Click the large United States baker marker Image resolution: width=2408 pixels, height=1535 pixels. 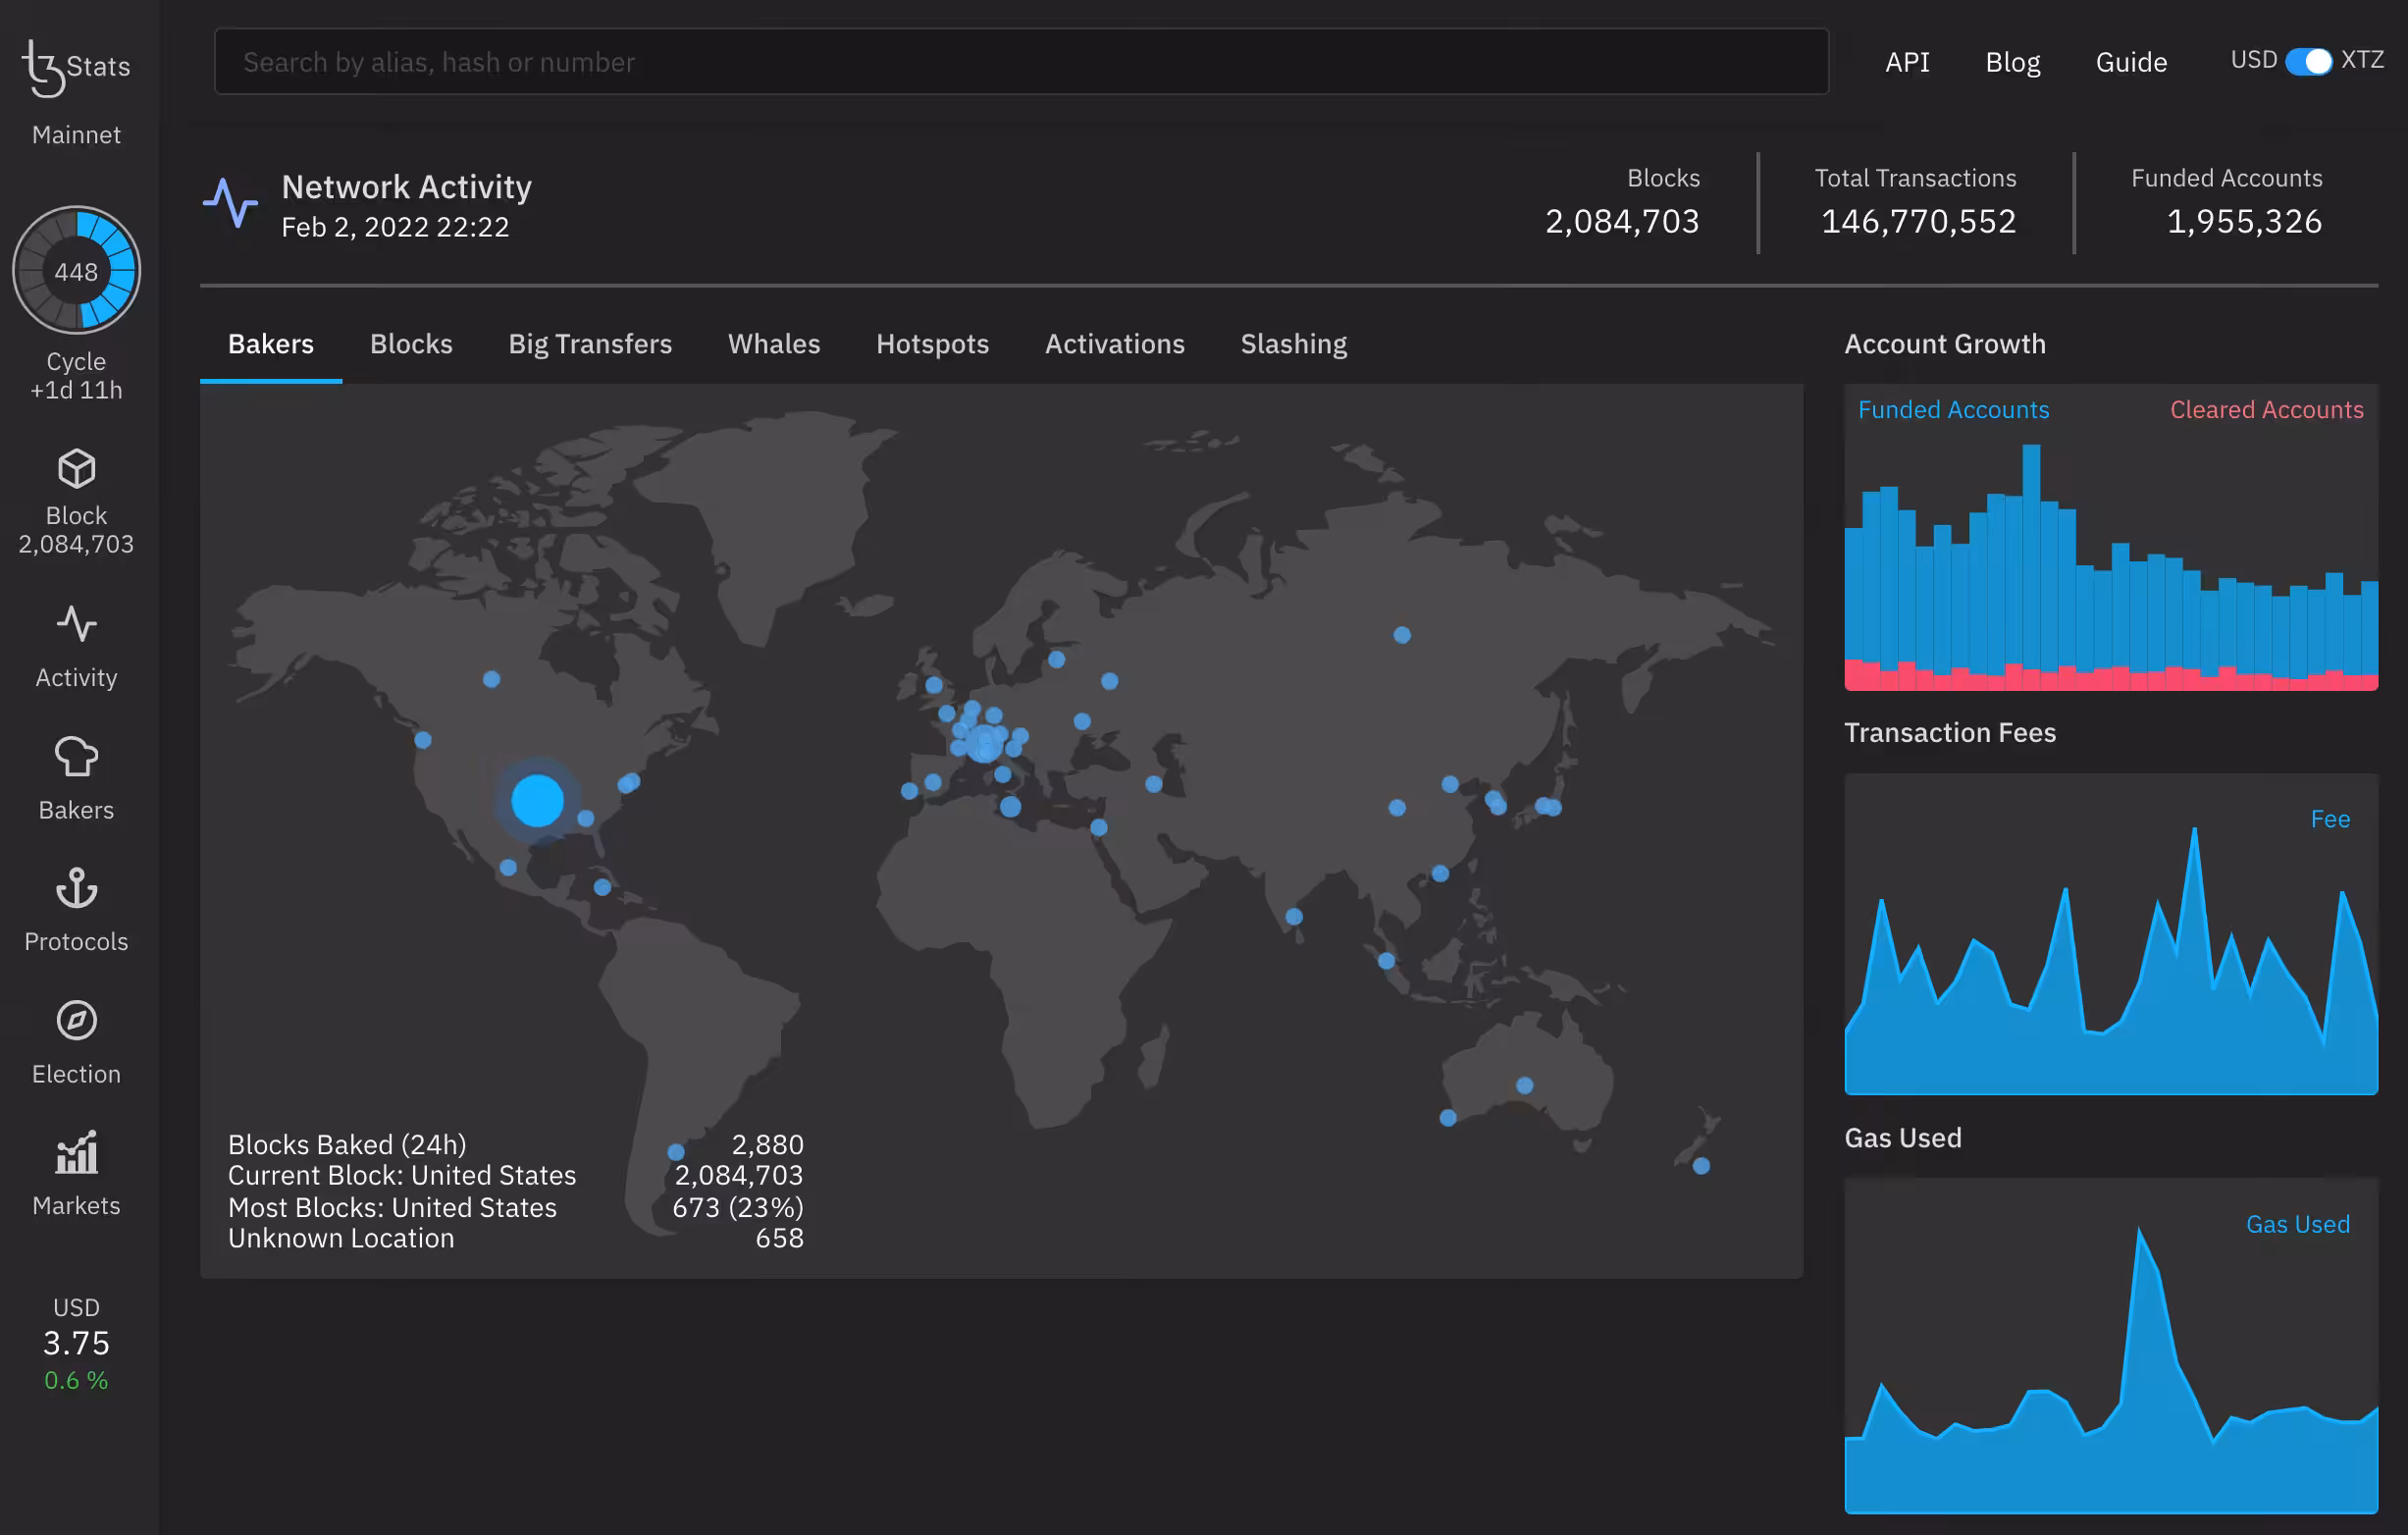click(537, 800)
